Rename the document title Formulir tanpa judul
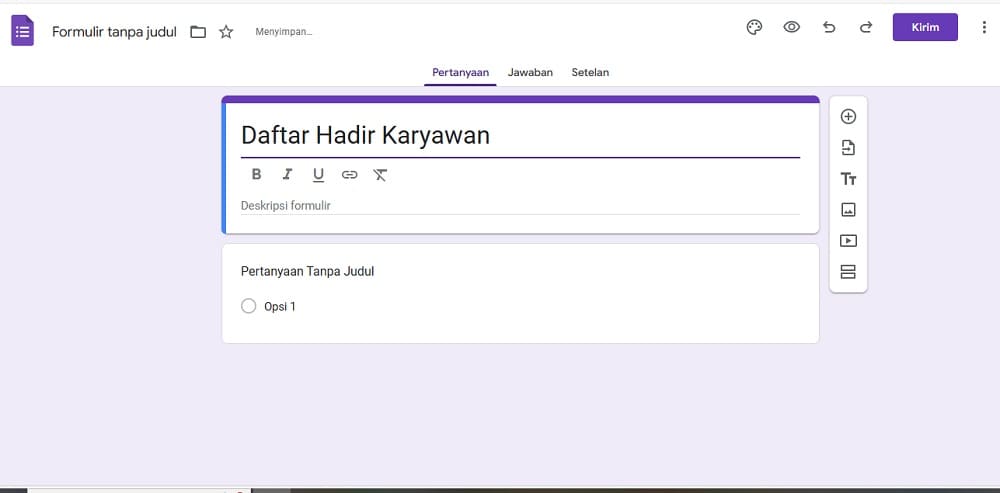The width and height of the screenshot is (1000, 493). point(114,32)
